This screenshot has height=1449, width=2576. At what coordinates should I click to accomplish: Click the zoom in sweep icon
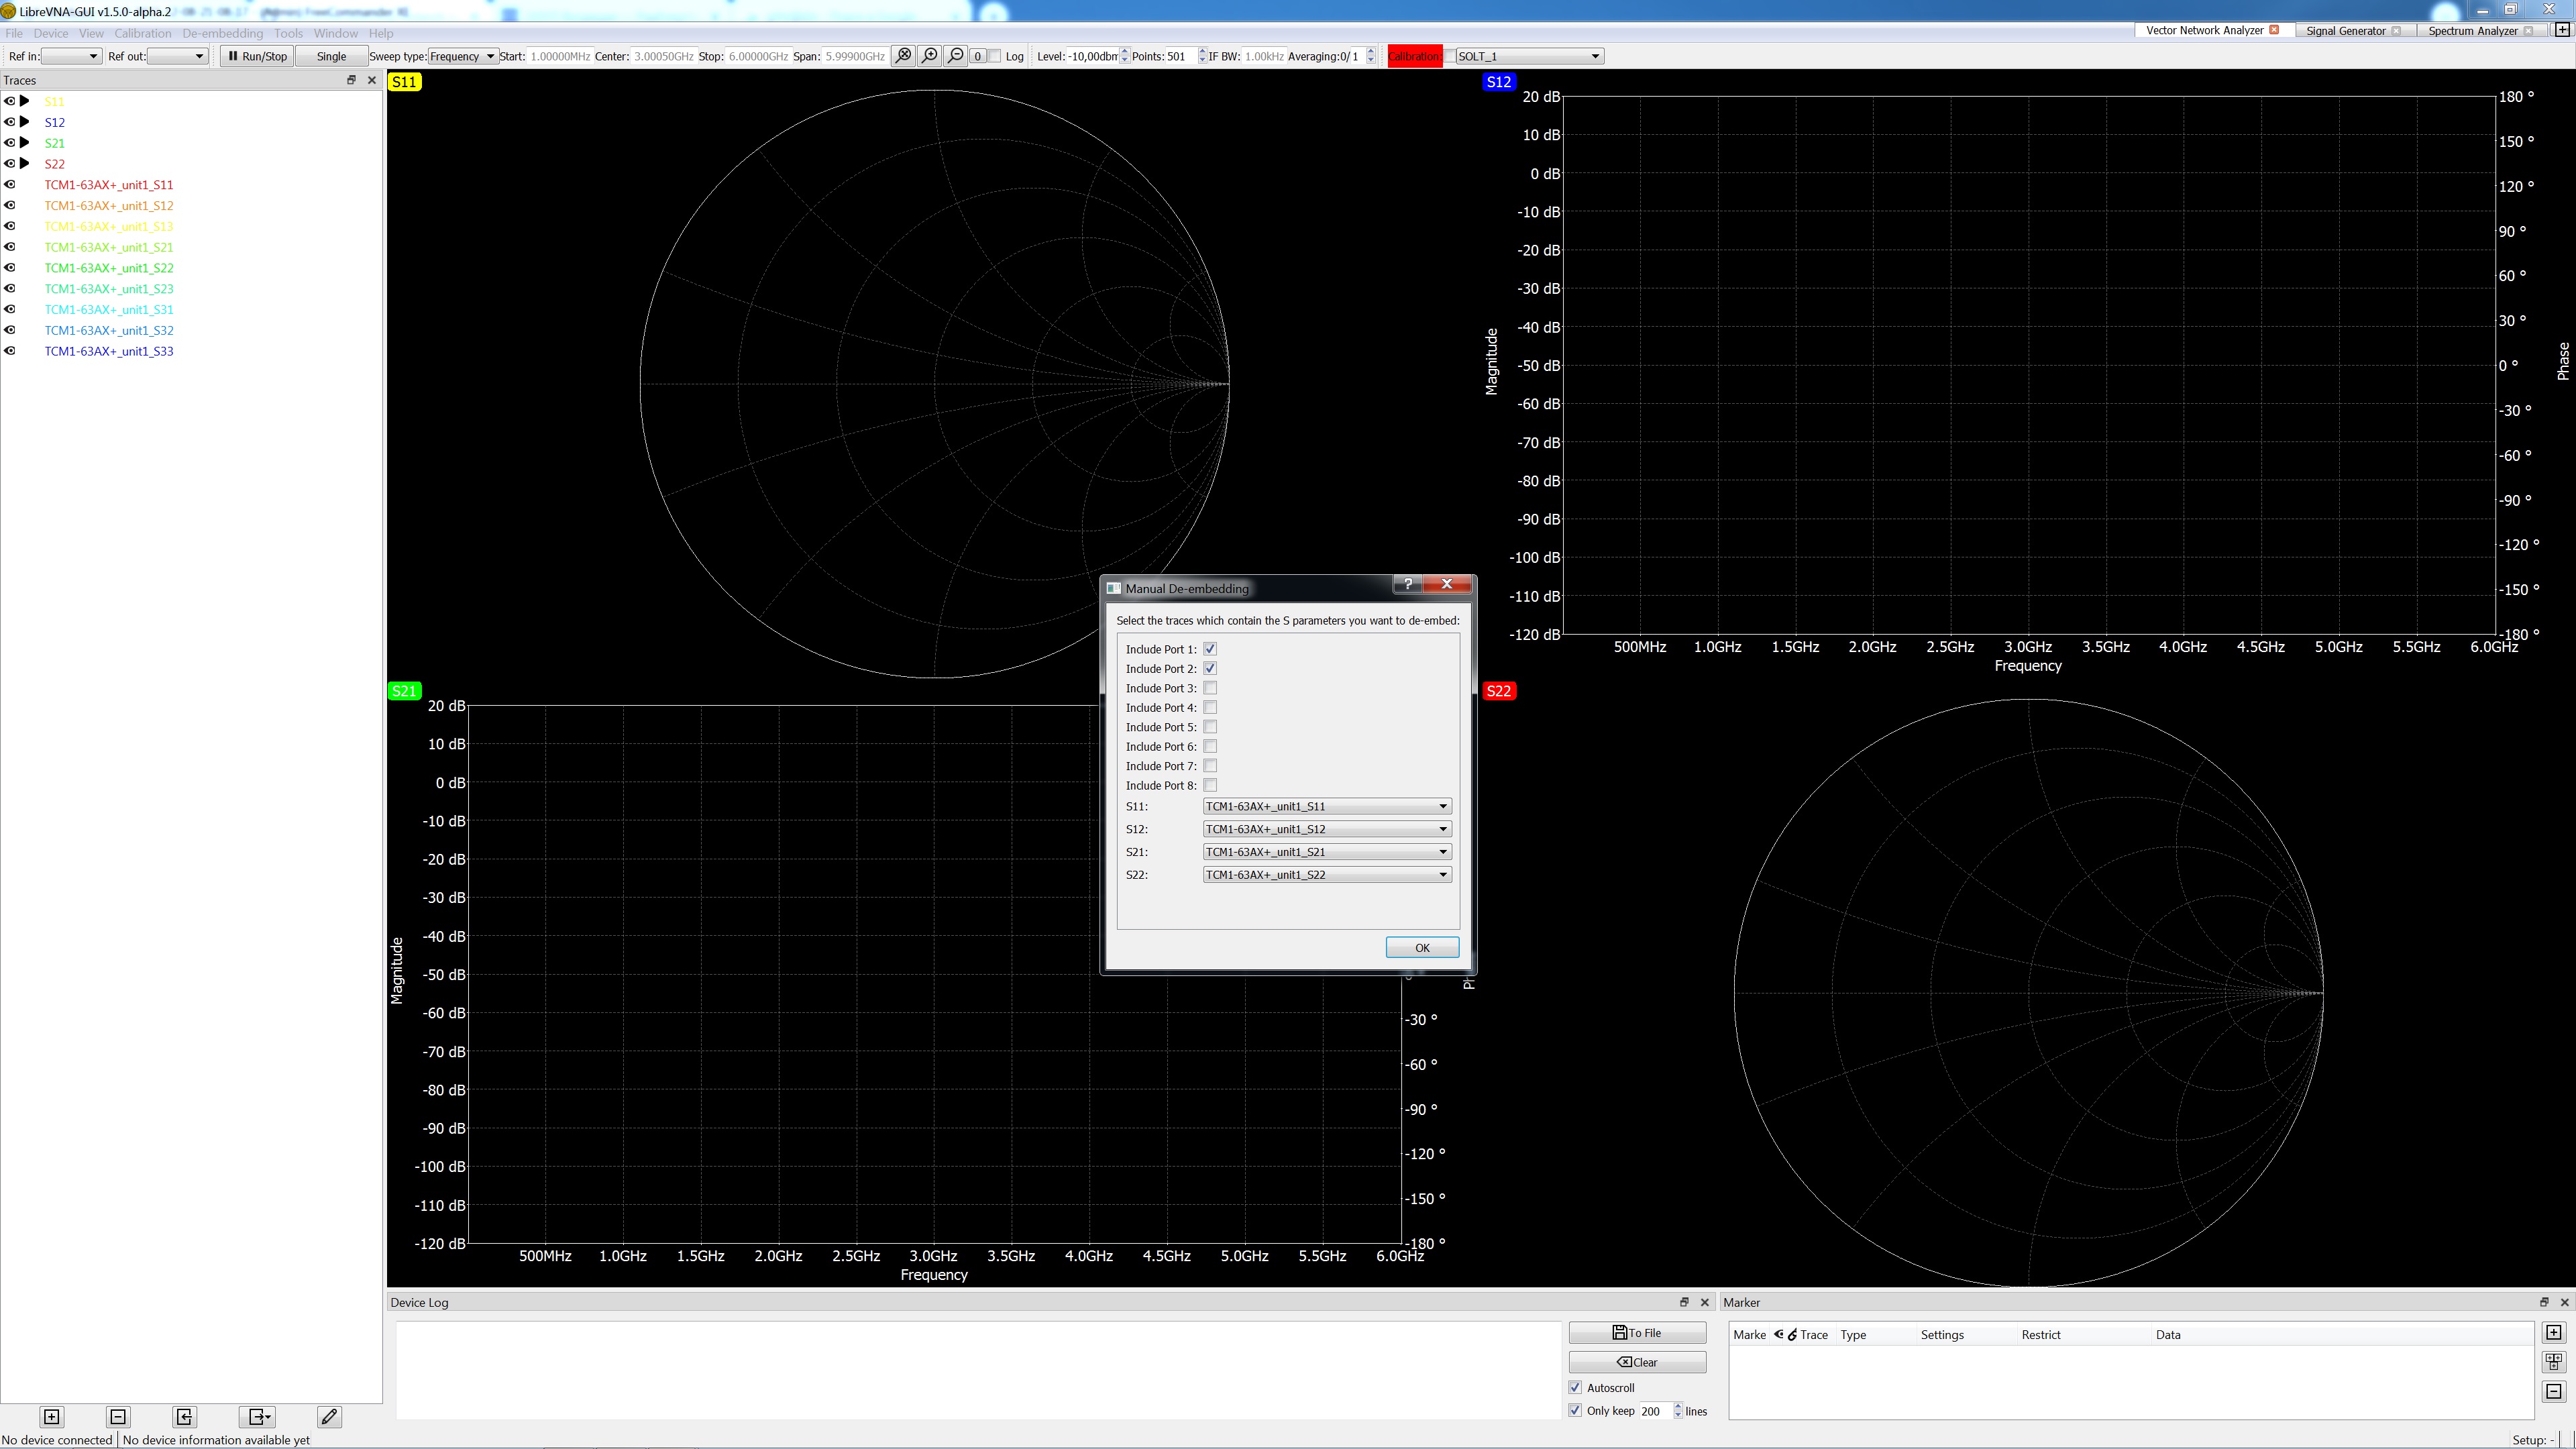[x=929, y=56]
